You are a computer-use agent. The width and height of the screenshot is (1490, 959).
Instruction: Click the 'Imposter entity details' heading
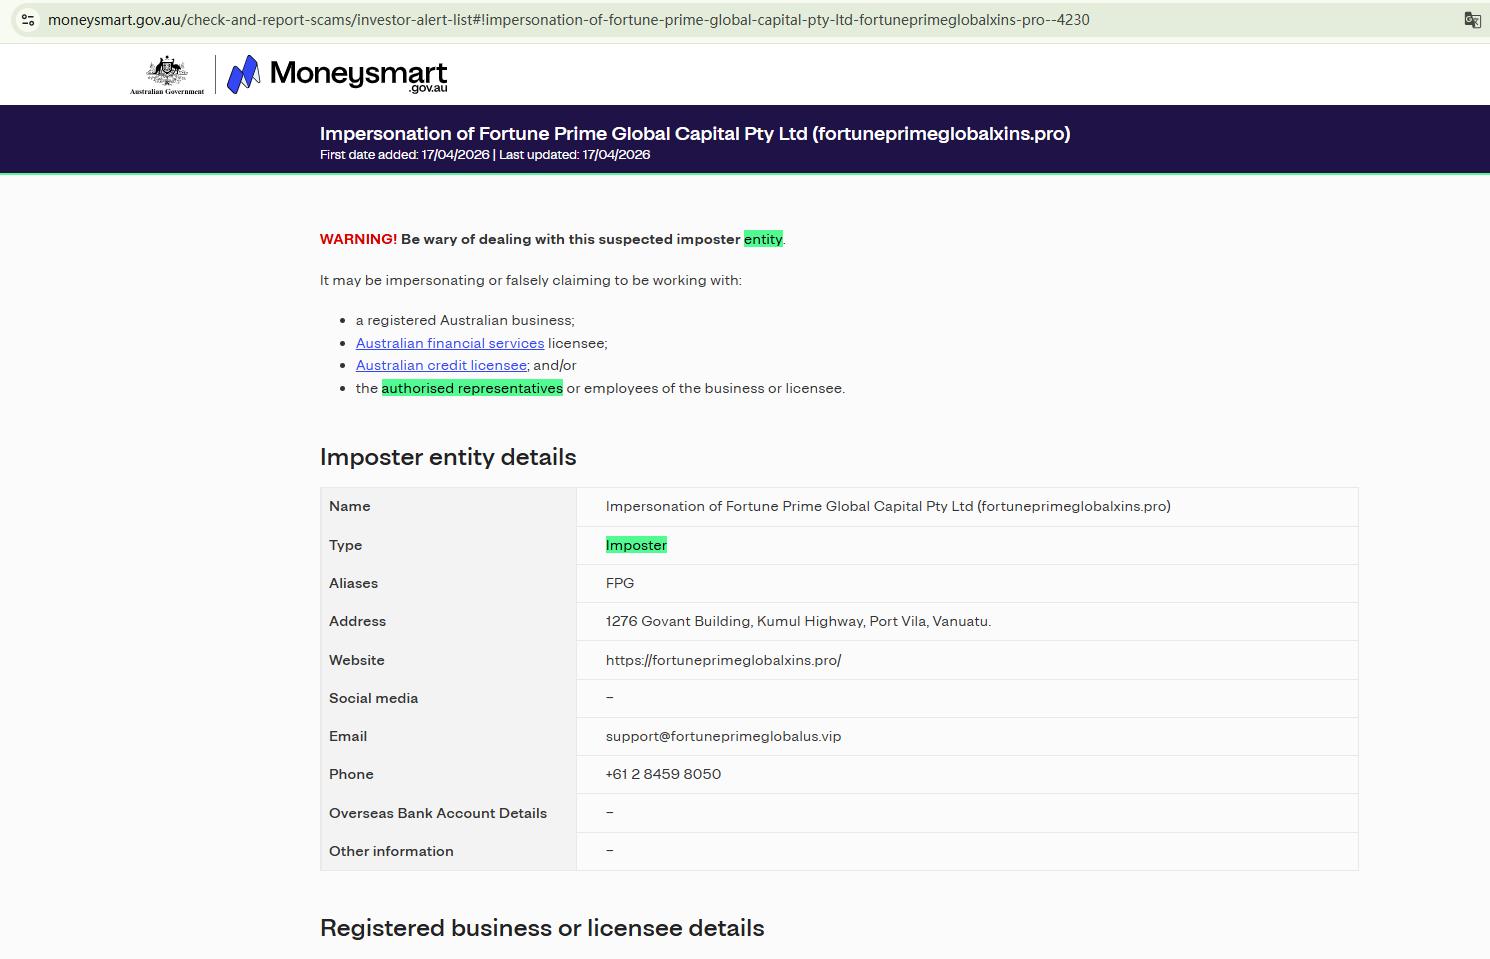tap(448, 457)
